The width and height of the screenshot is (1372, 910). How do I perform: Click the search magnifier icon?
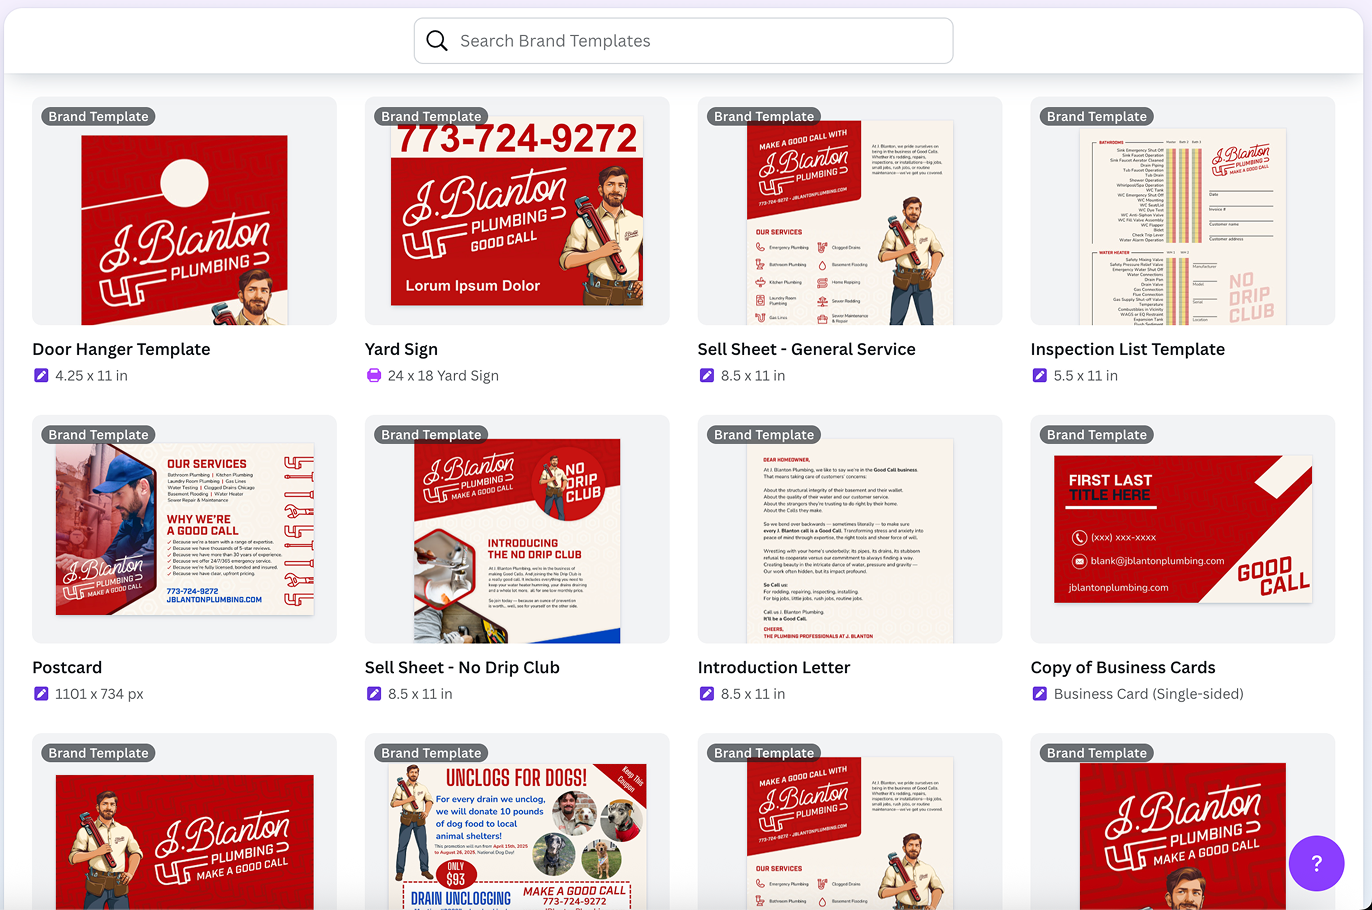tap(437, 41)
